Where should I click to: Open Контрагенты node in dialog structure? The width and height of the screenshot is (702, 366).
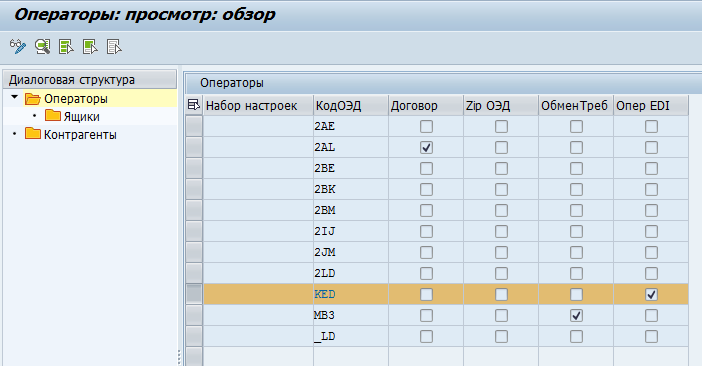(x=80, y=135)
